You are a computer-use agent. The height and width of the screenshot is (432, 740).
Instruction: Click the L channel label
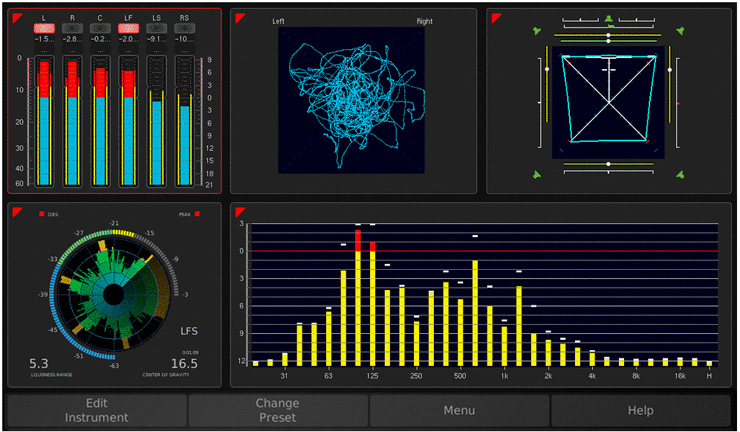[x=44, y=18]
